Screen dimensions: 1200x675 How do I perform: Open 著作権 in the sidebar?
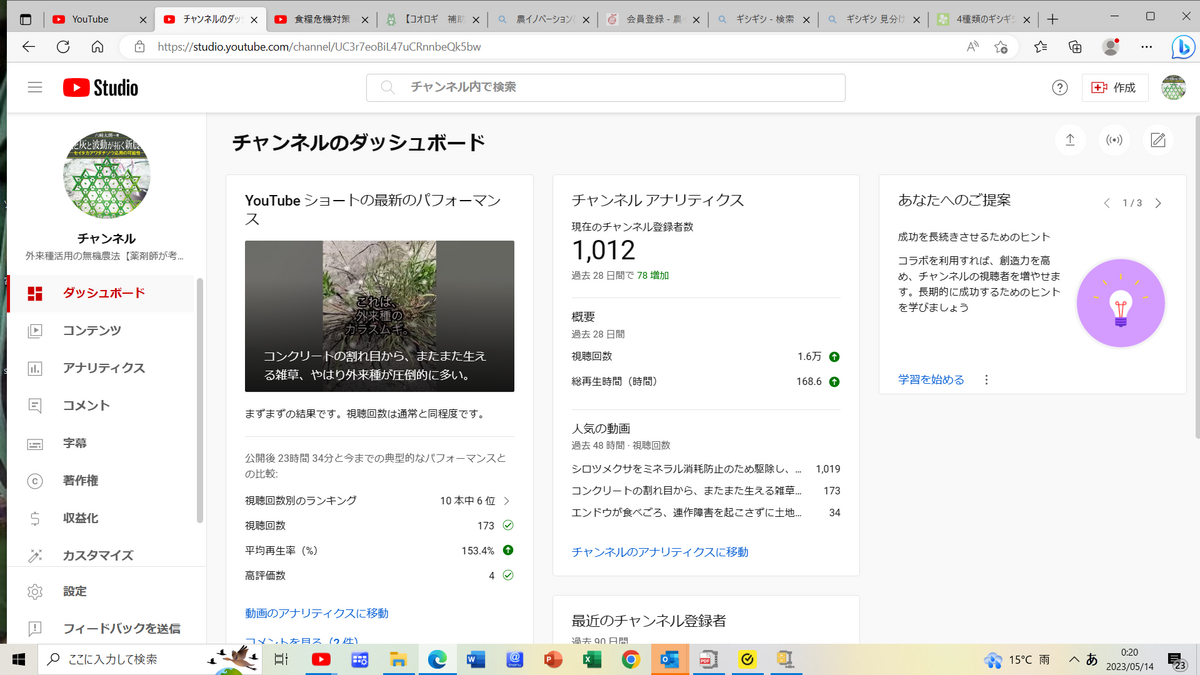(x=101, y=481)
